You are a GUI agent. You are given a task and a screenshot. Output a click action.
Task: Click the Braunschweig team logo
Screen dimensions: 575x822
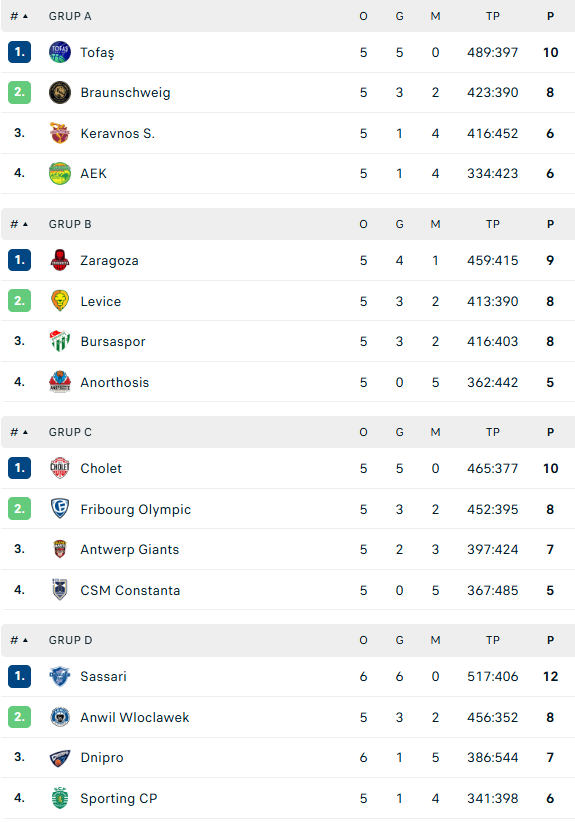tap(60, 92)
